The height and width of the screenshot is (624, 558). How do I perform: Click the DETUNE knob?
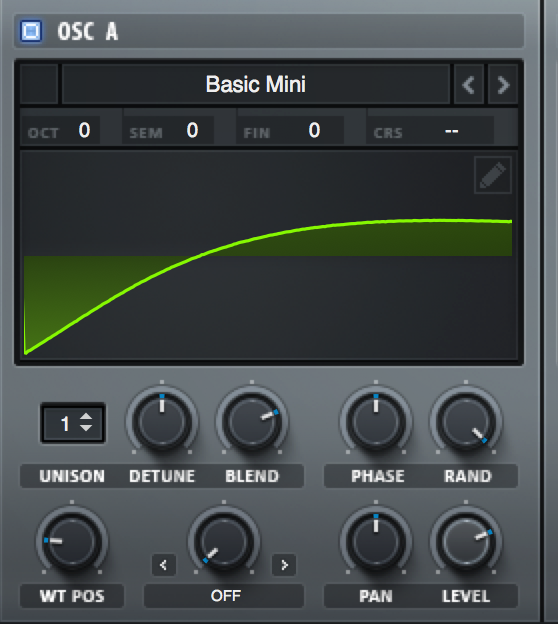(162, 421)
